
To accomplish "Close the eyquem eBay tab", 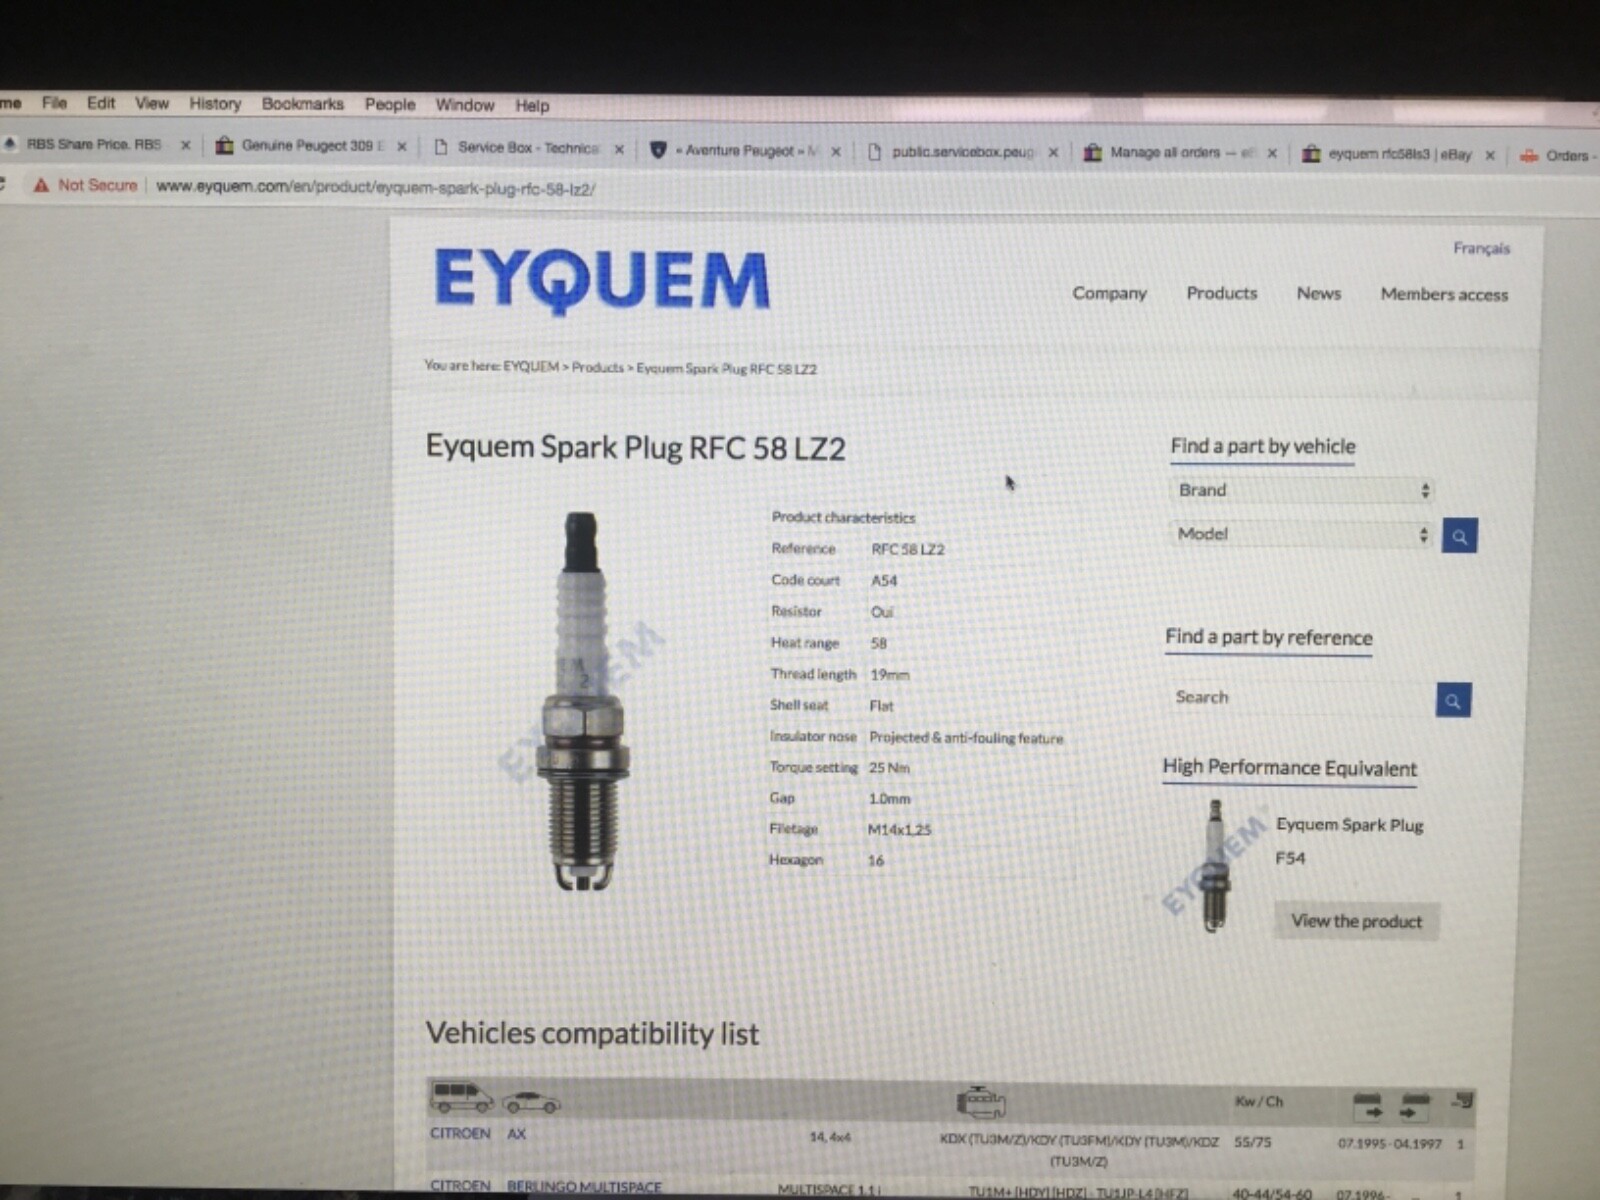I will 1490,155.
